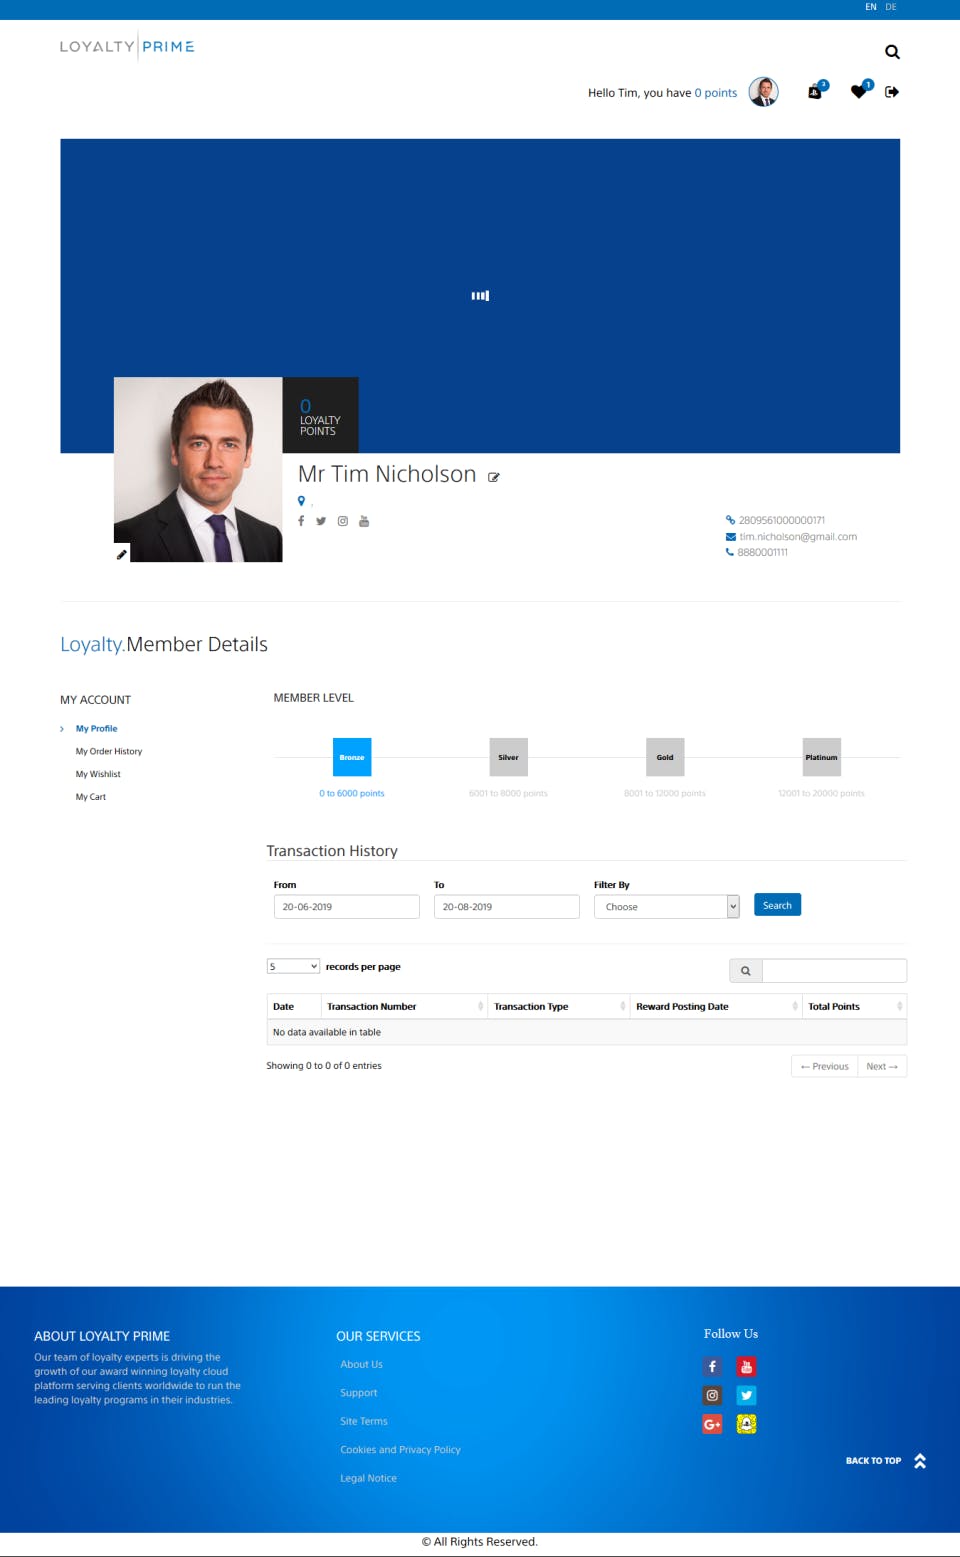Image resolution: width=960 pixels, height=1557 pixels.
Task: Click the blue Search button
Action: click(x=777, y=905)
